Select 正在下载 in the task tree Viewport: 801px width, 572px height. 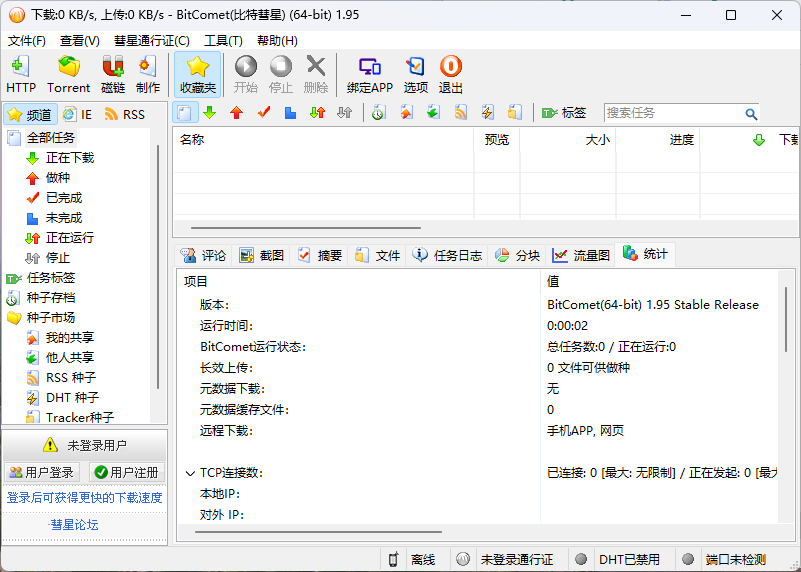point(70,158)
